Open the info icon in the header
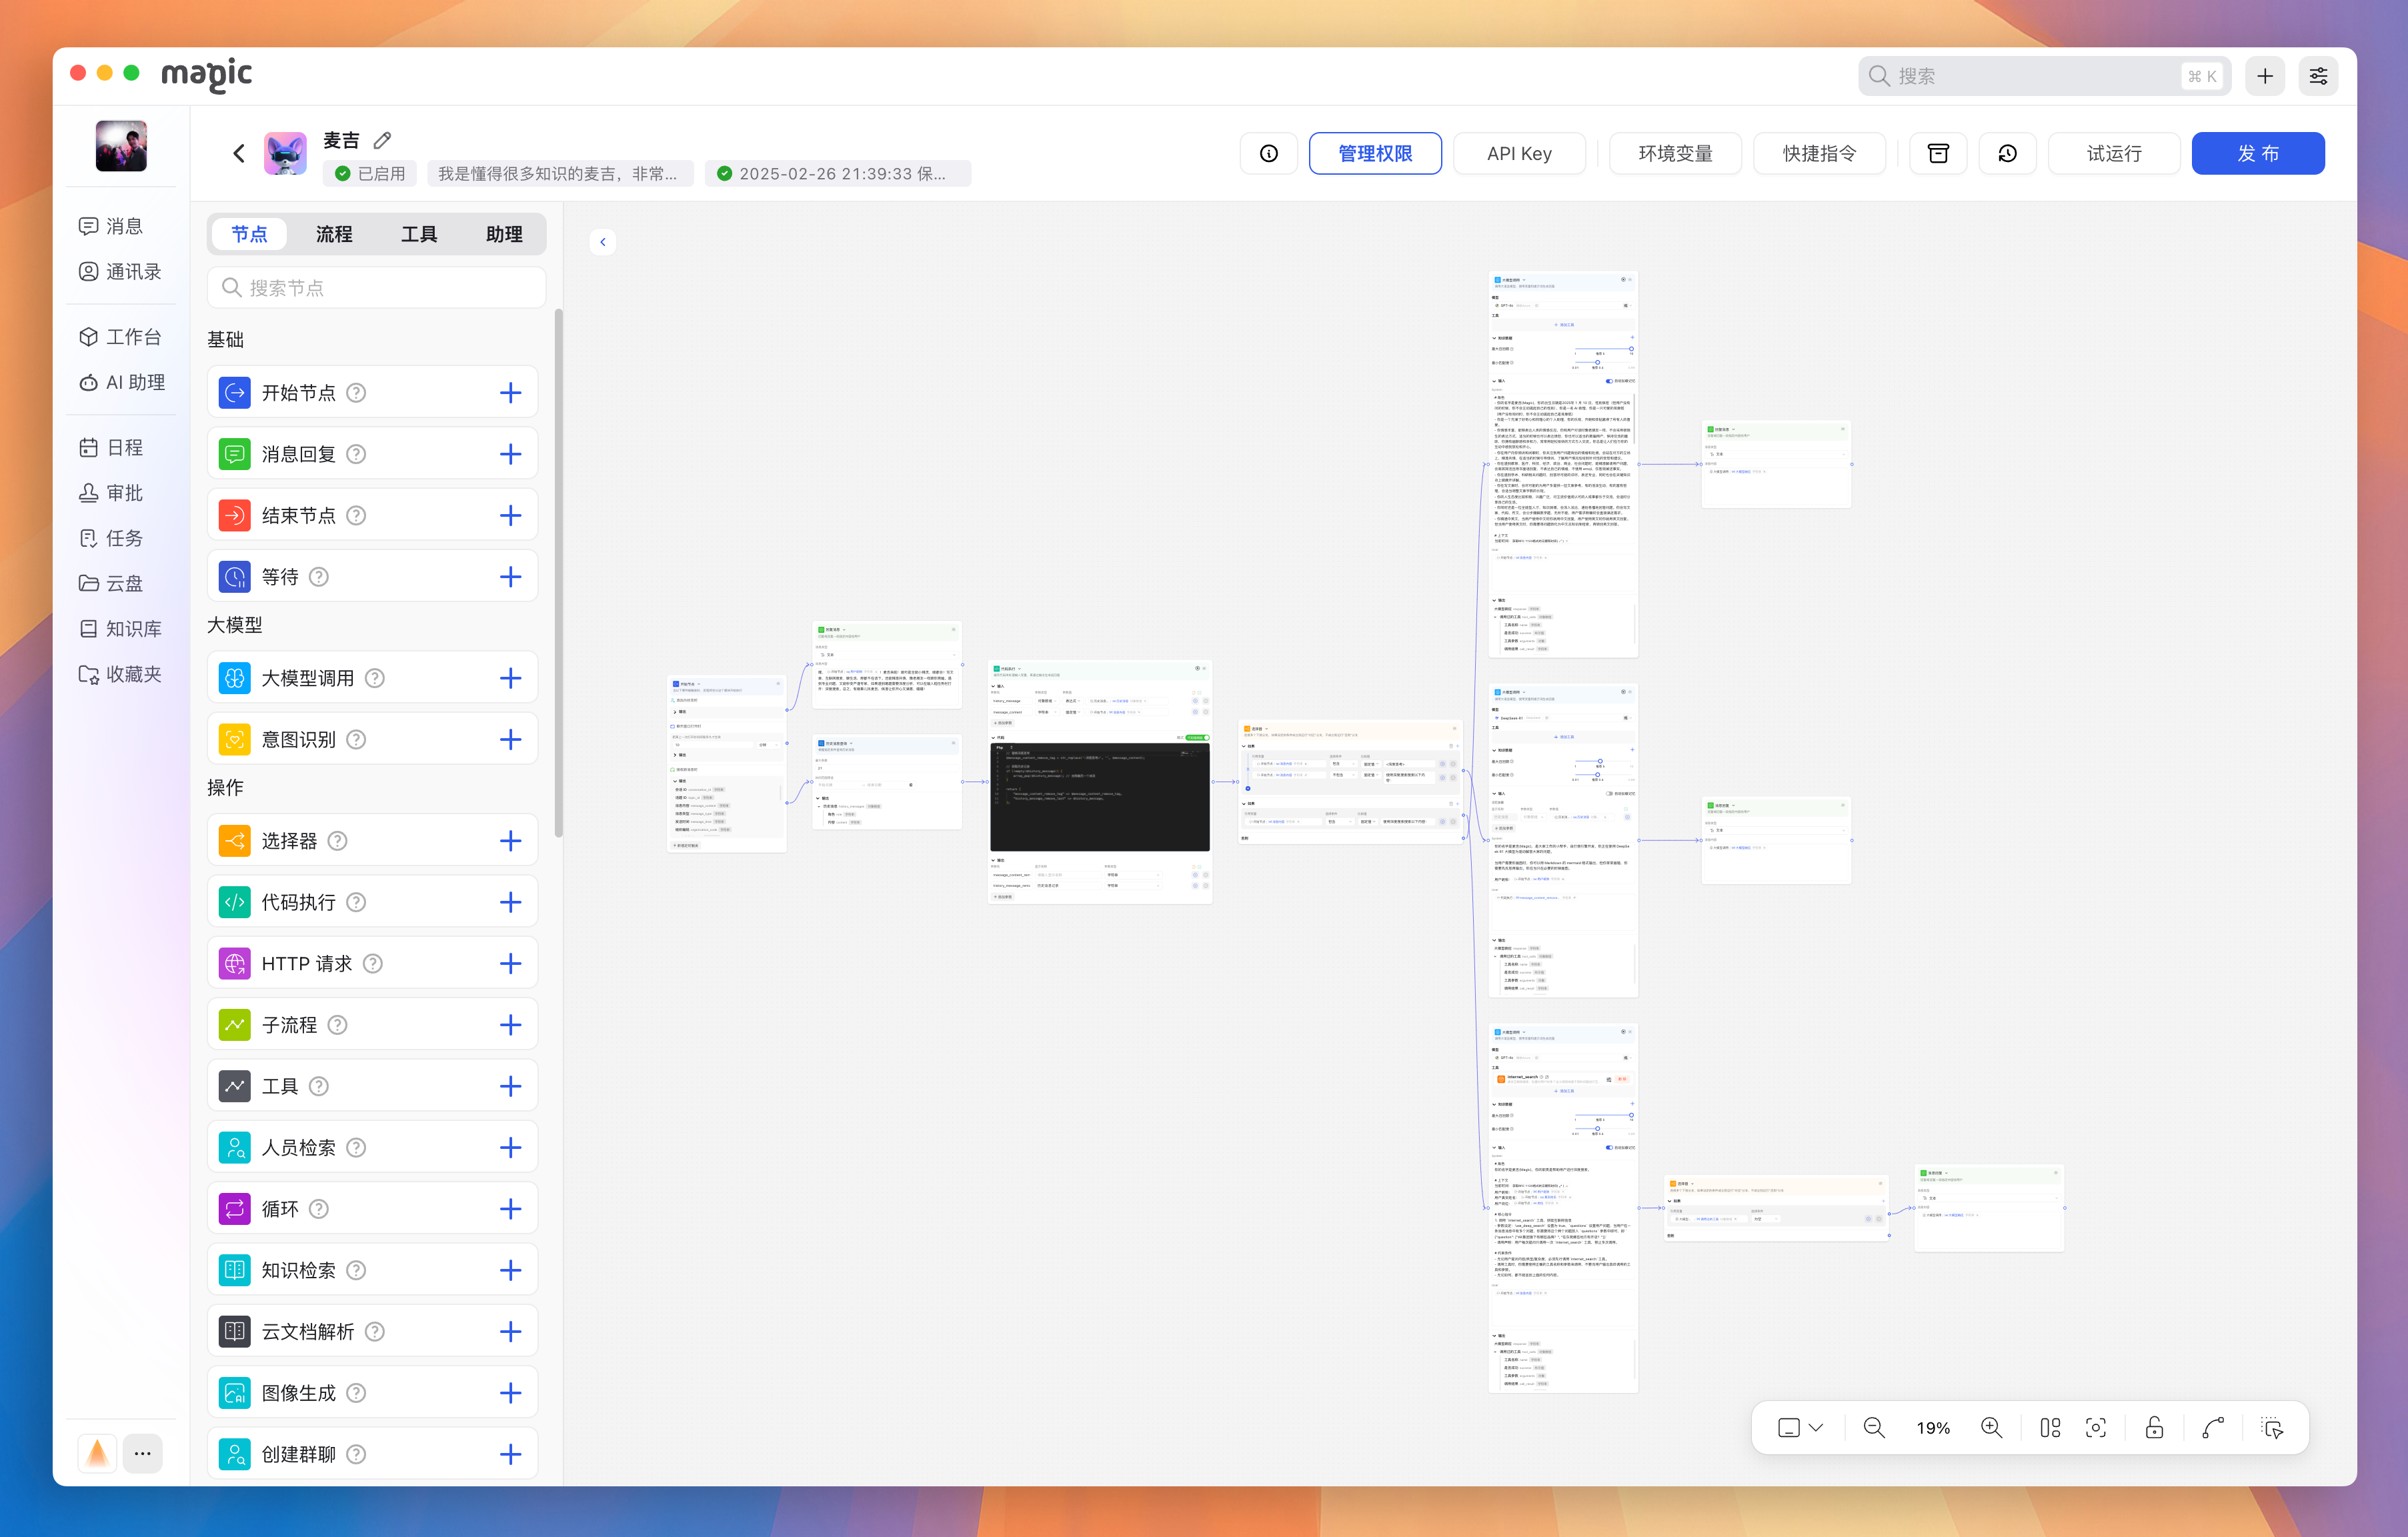Image resolution: width=2408 pixels, height=1537 pixels. [x=1269, y=153]
